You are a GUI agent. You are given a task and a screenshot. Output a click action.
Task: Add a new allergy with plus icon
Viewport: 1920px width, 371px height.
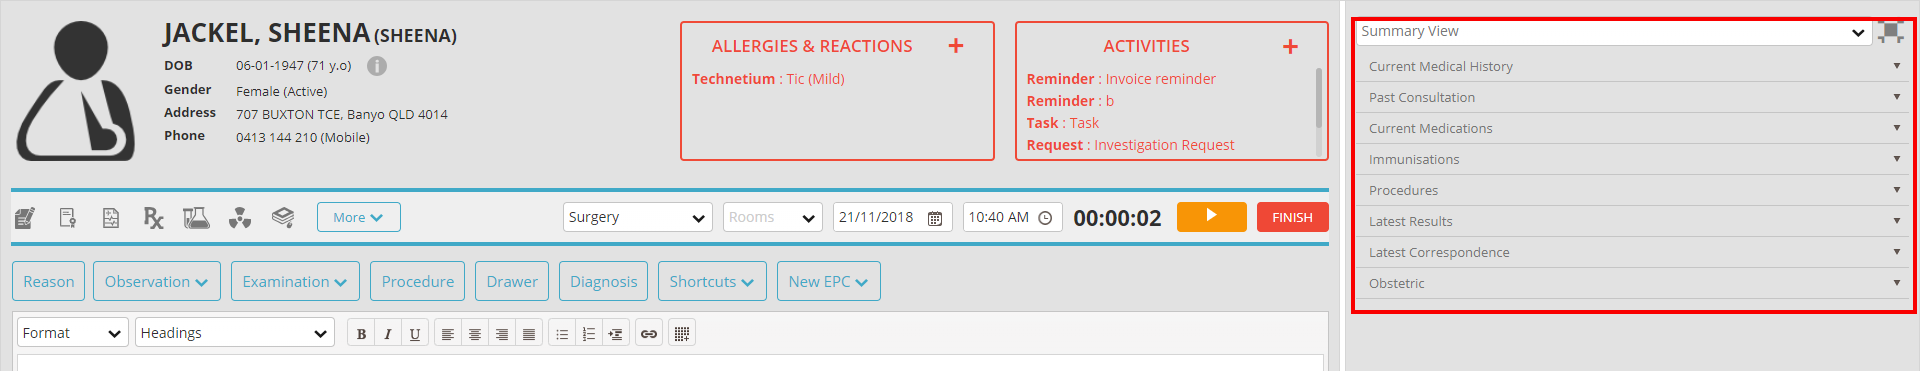pyautogui.click(x=956, y=46)
